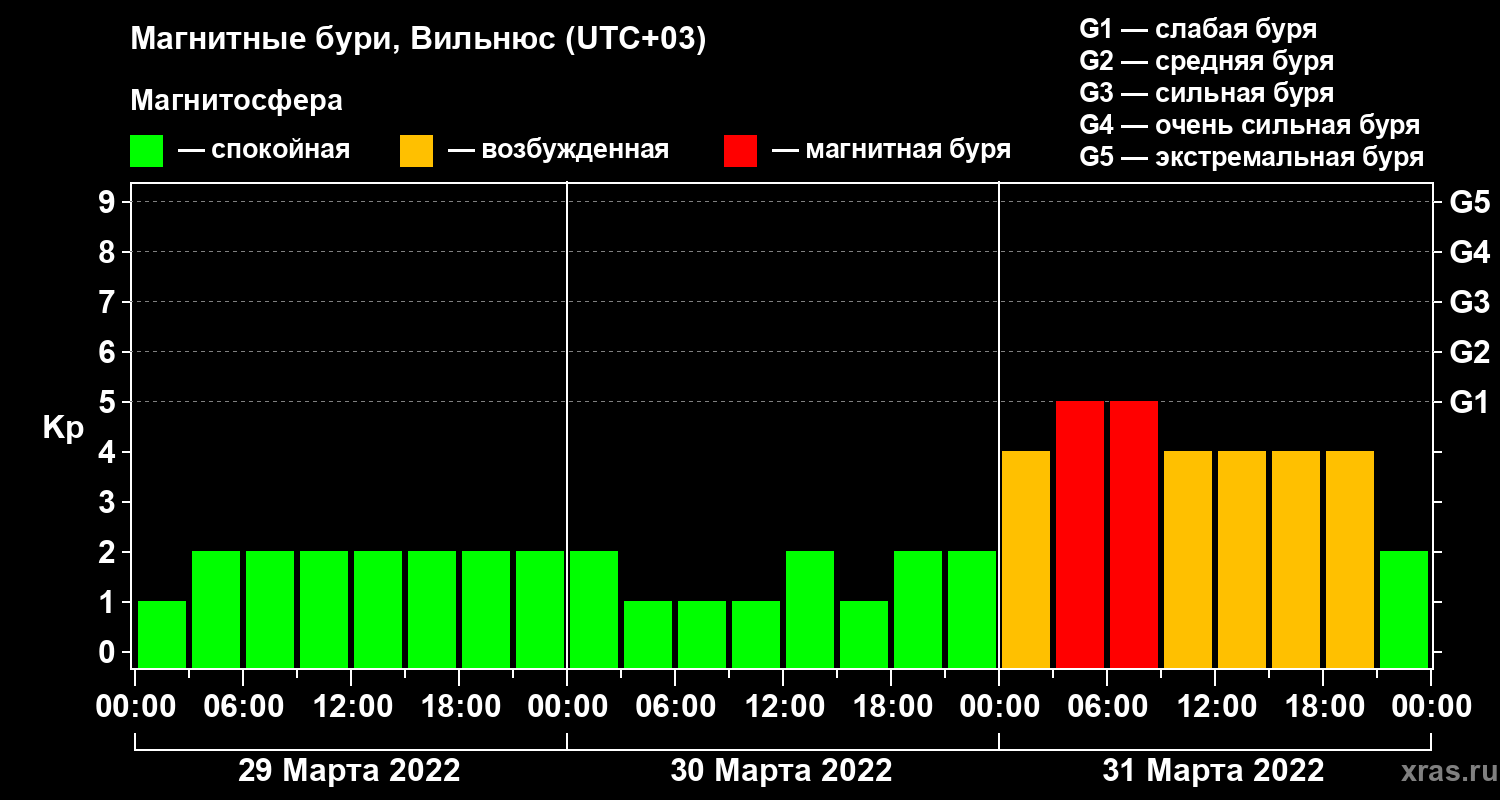Click the Kp 1 bar at 15:00–18:00 on 30 March
The height and width of the screenshot is (800, 1500).
[864, 634]
